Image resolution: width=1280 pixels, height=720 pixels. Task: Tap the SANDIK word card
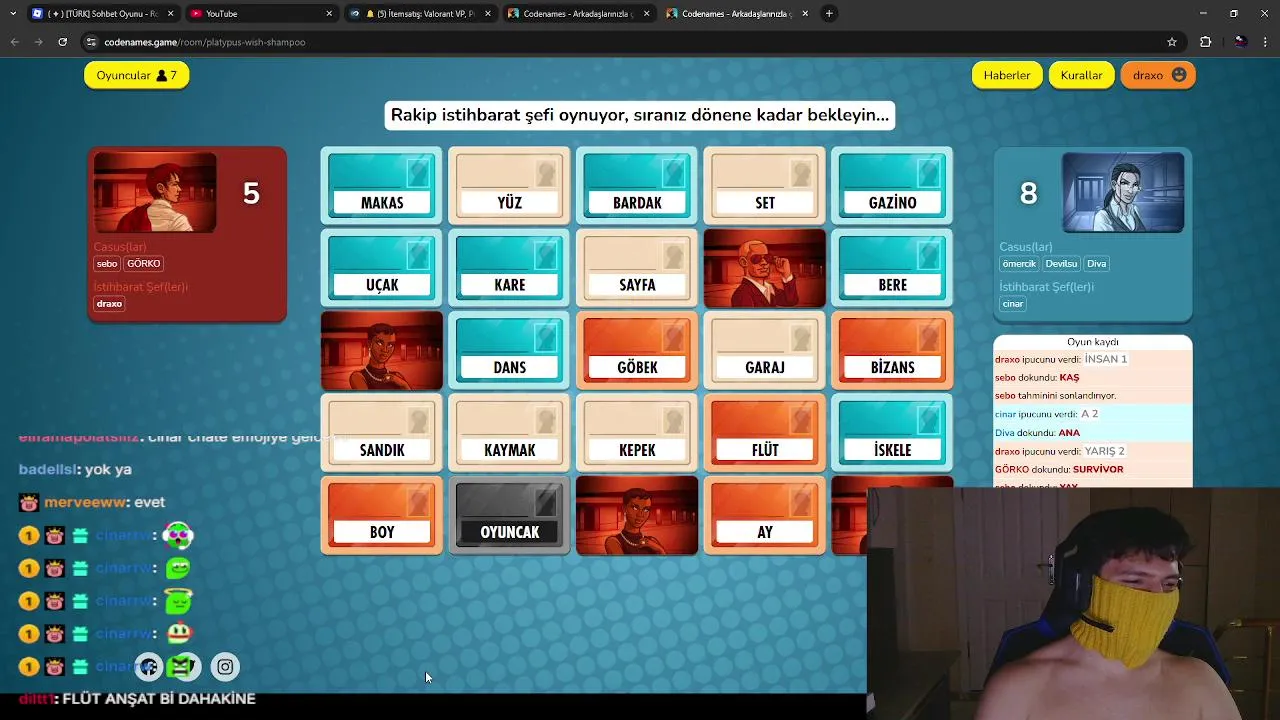(x=382, y=433)
